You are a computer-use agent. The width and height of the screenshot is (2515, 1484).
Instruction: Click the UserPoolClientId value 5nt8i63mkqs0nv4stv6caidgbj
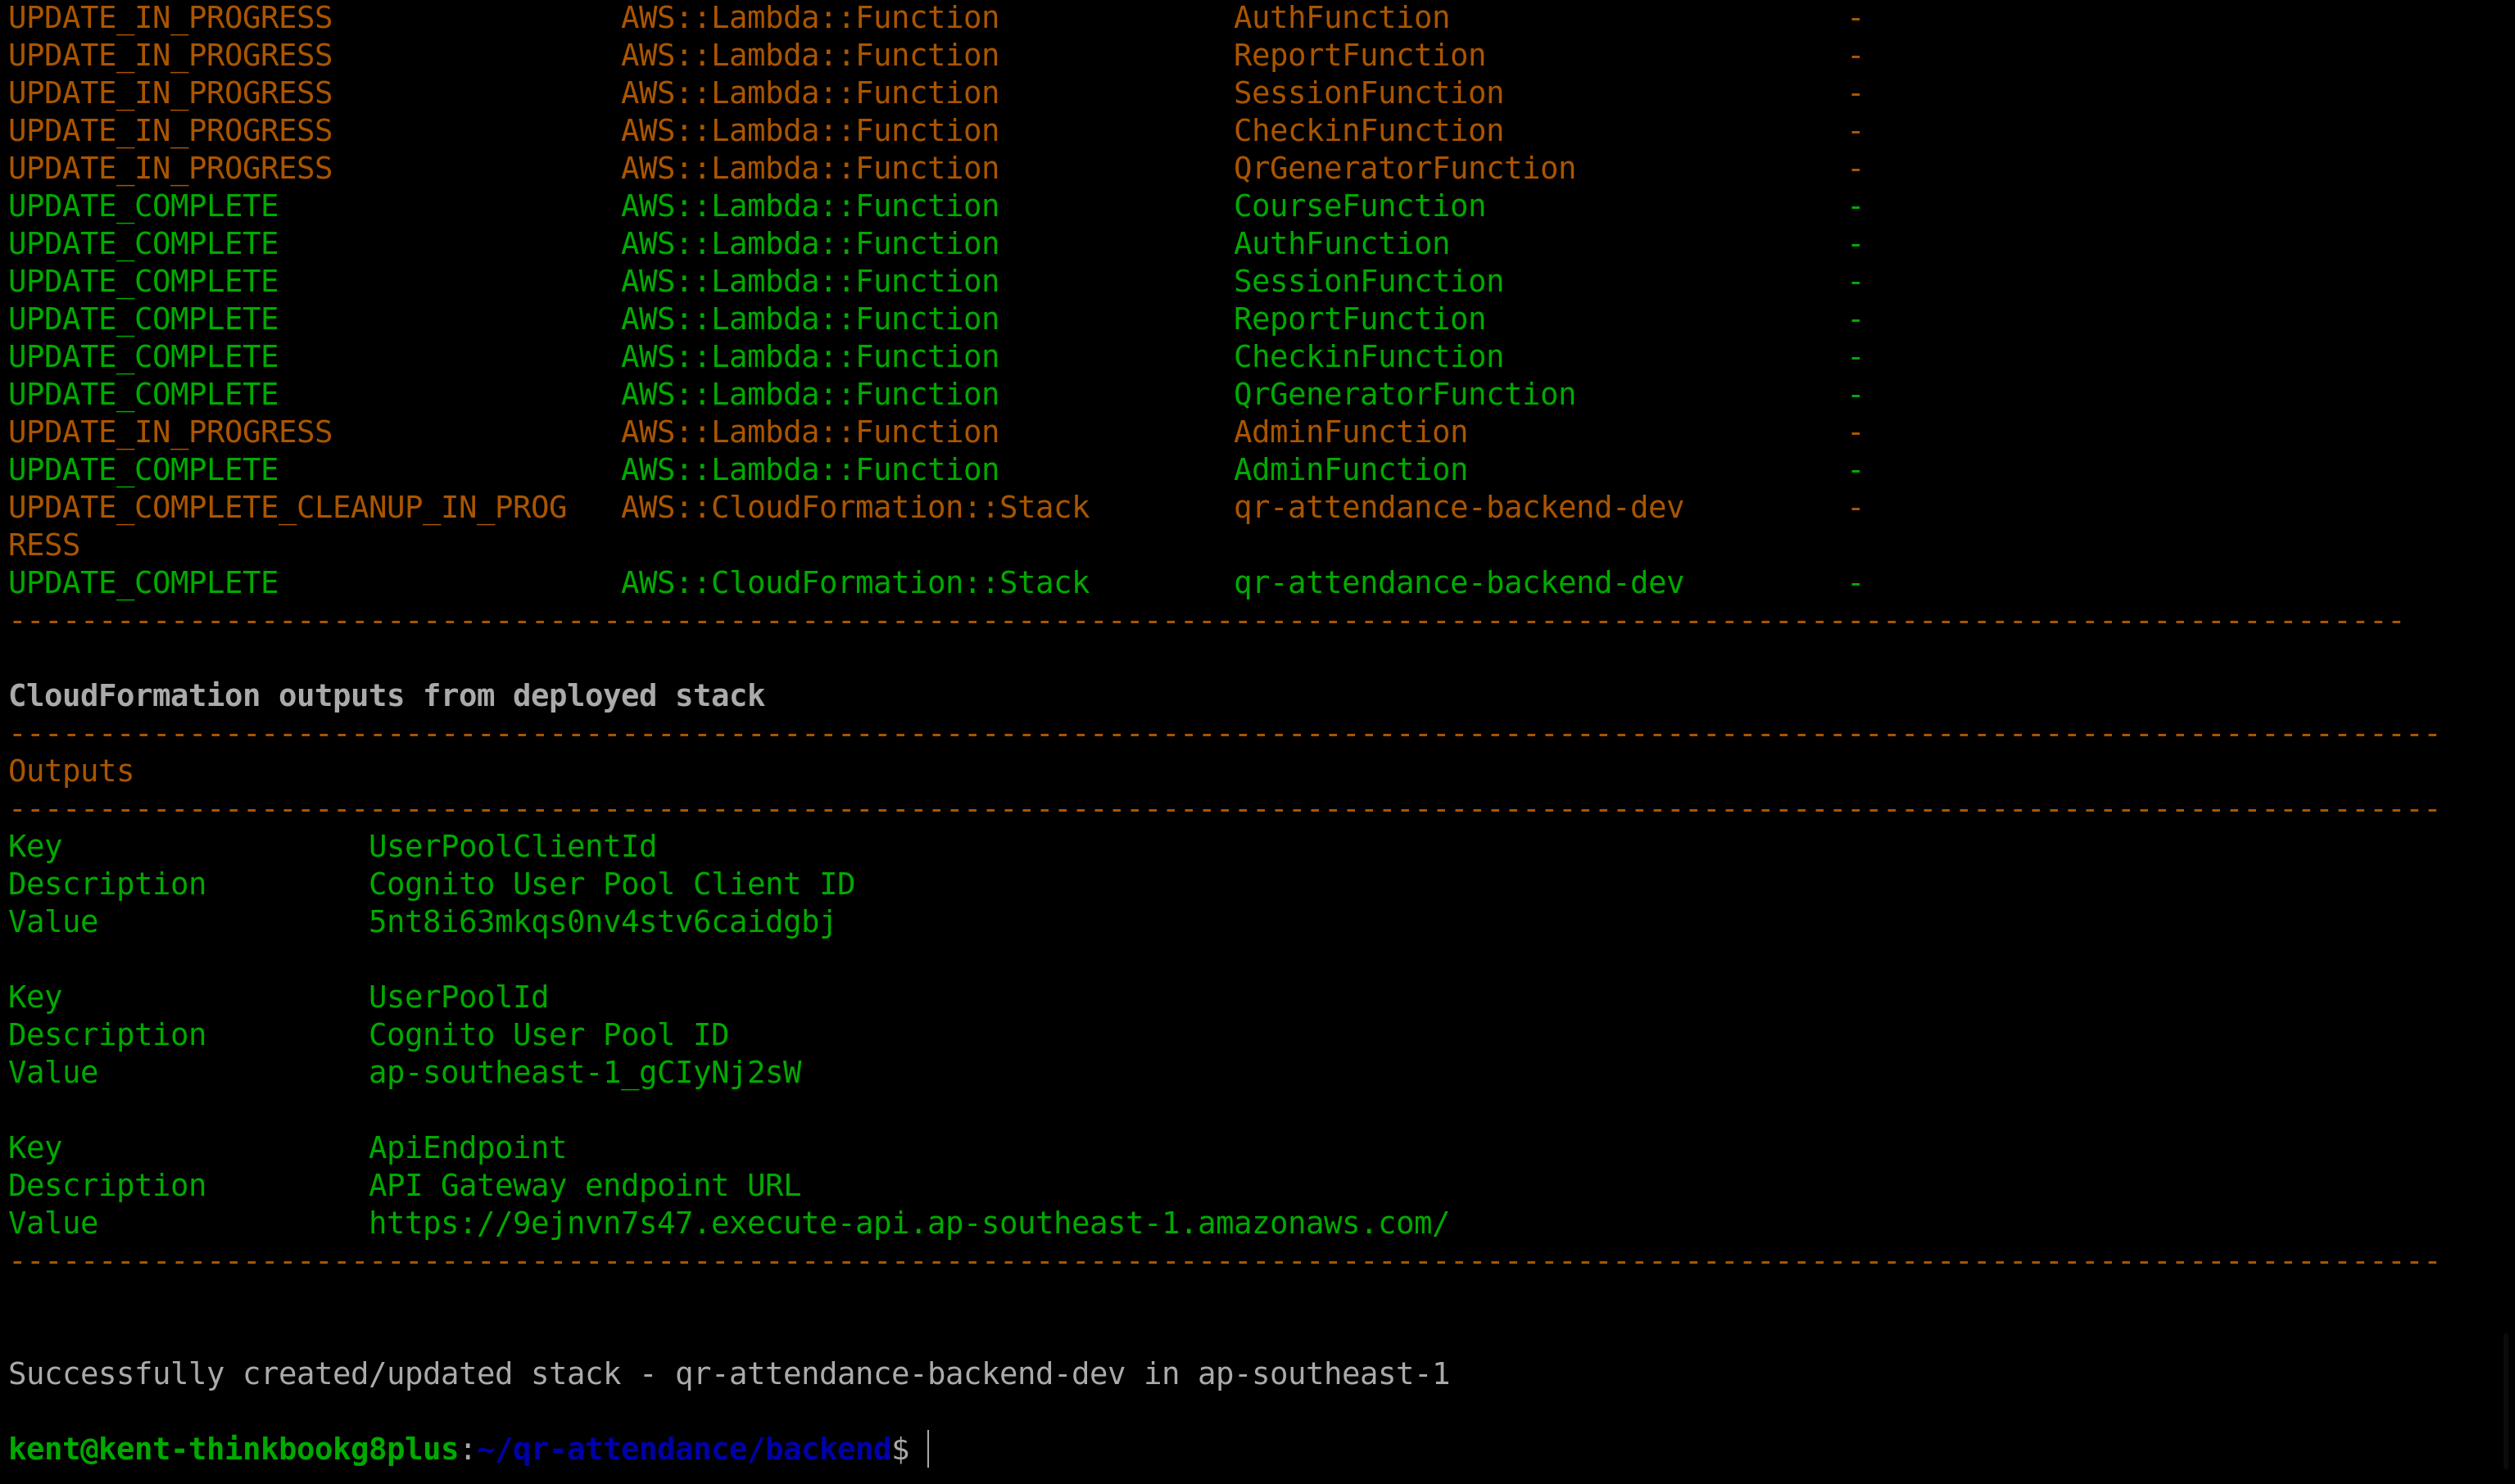click(x=601, y=922)
